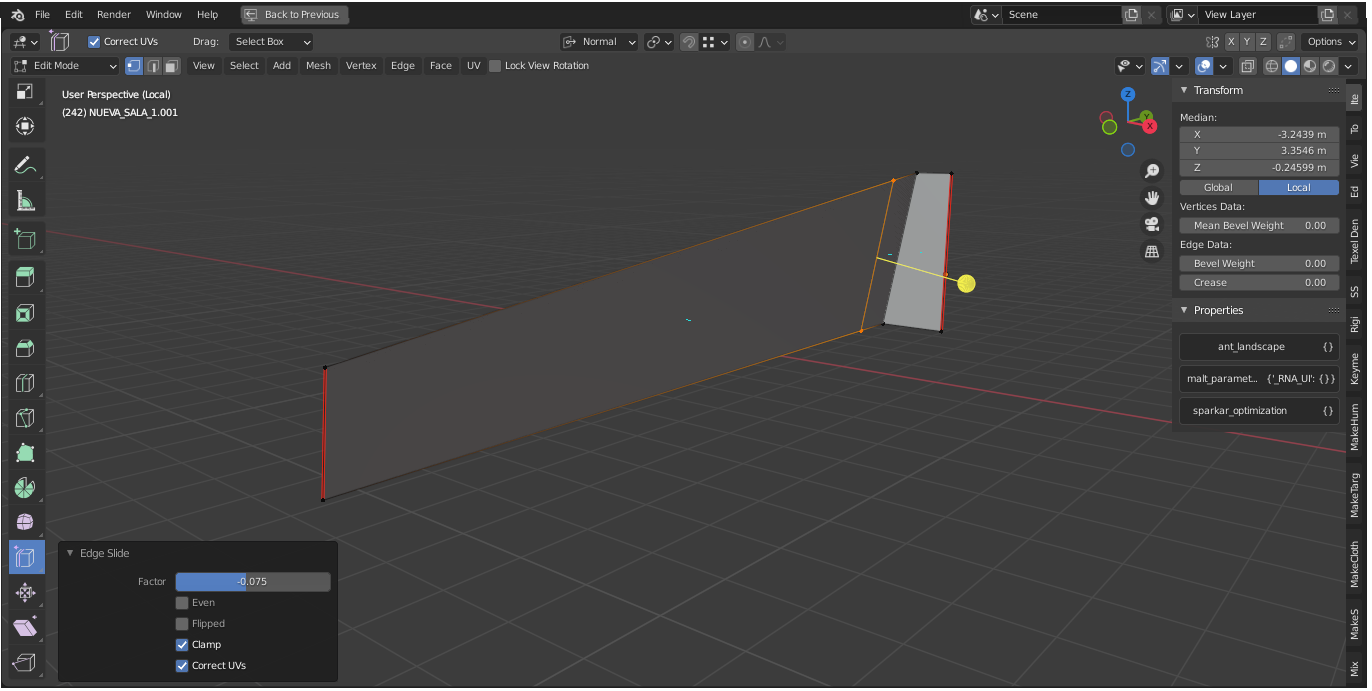This screenshot has width=1372, height=691.
Task: Adjust the Edge Slide Factor slider
Action: (253, 582)
